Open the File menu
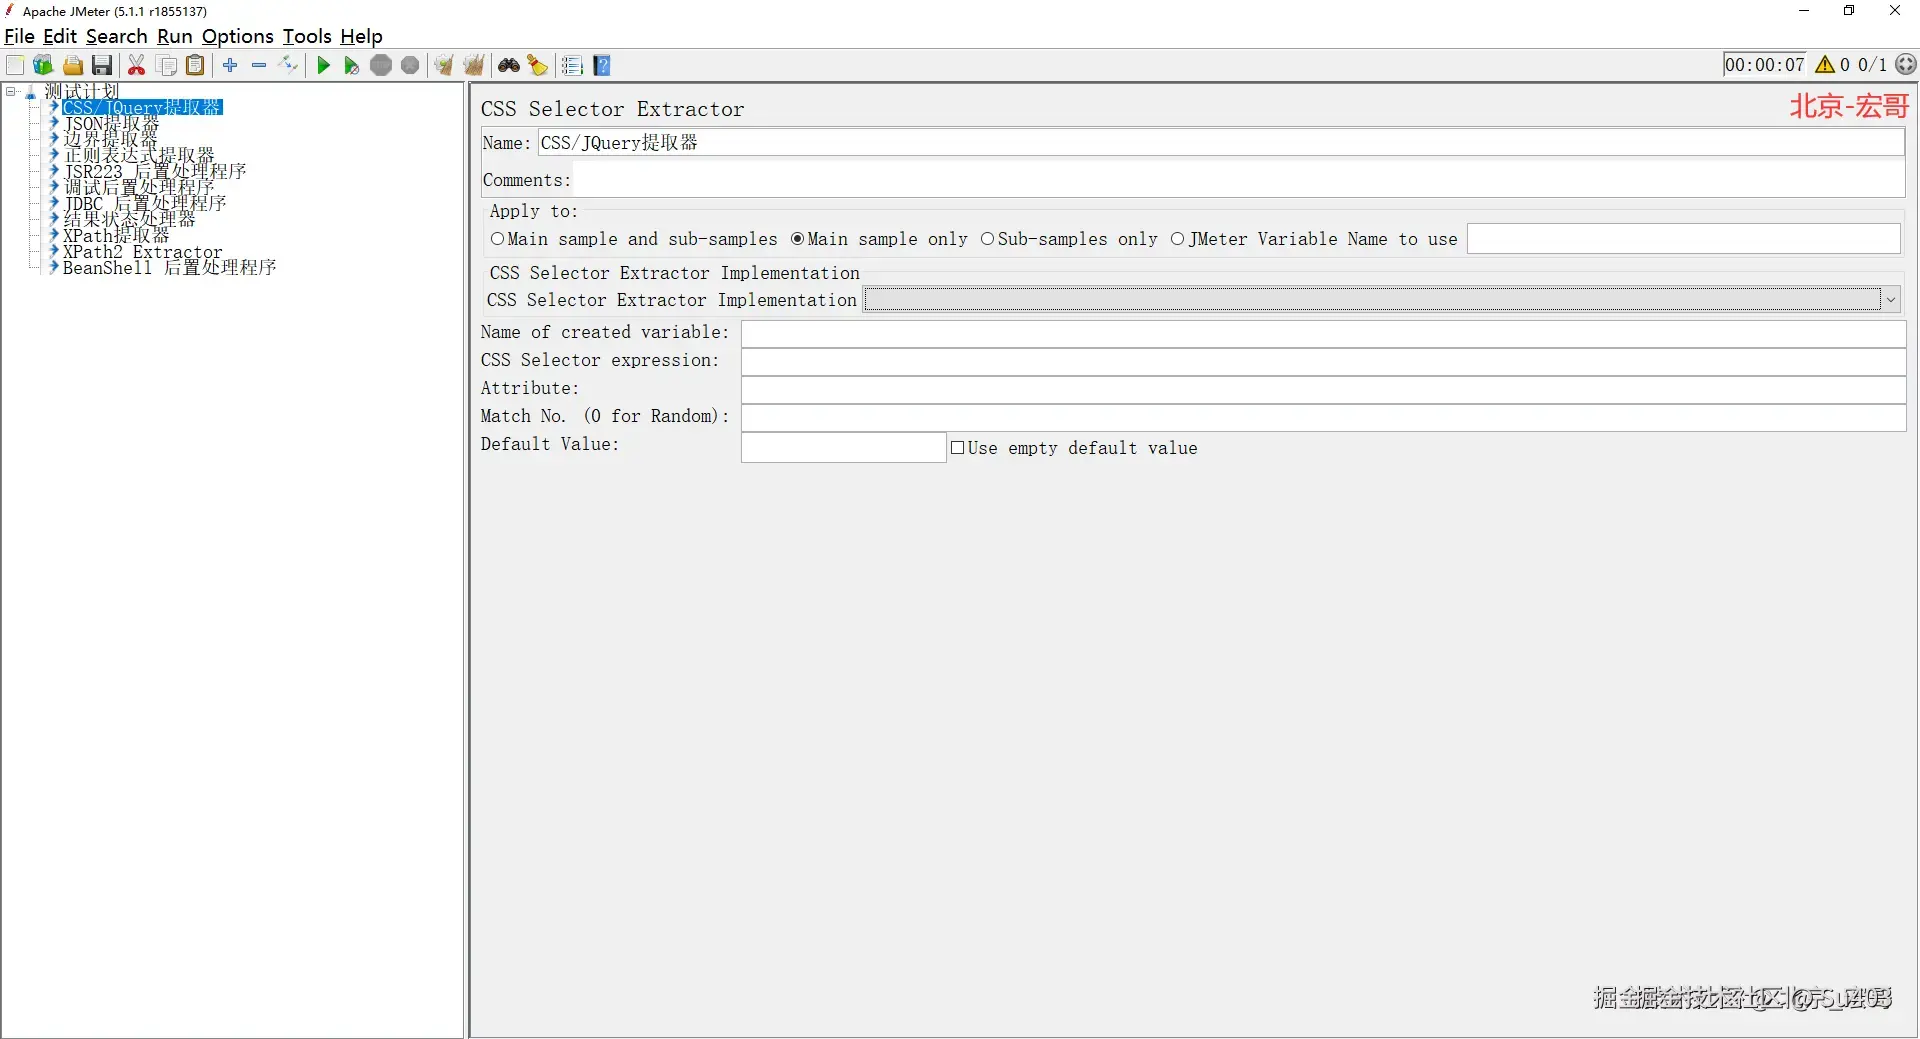 19,37
